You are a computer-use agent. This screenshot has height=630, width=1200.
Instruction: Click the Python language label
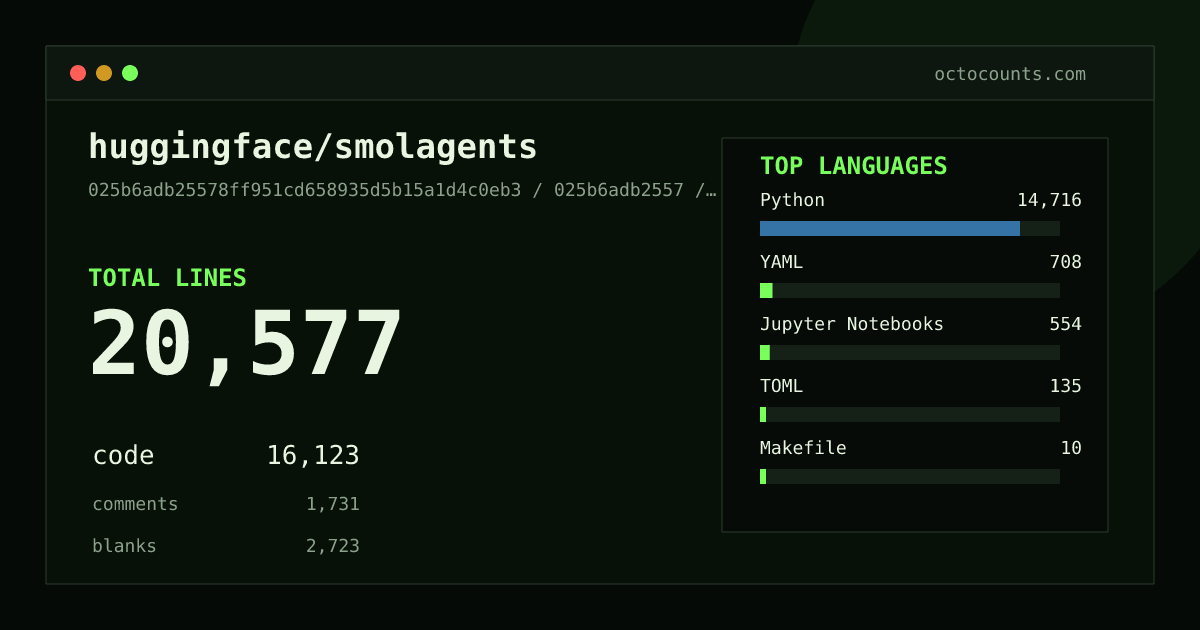[792, 200]
